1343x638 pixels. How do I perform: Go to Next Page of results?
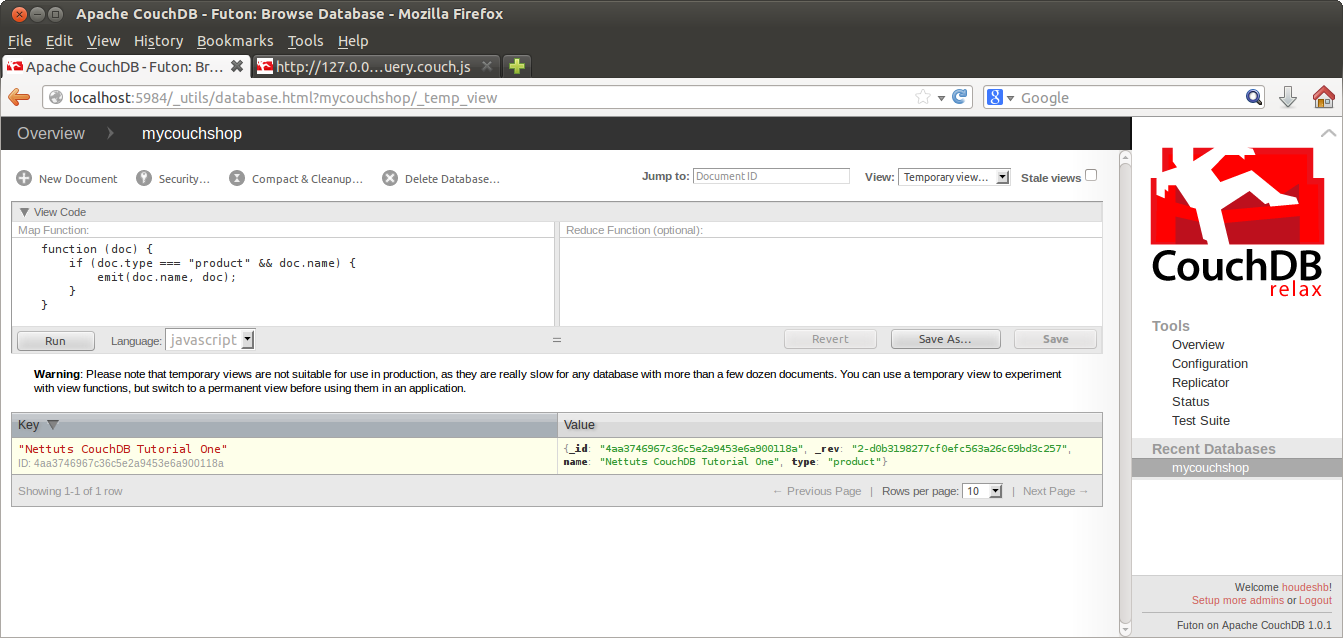1056,491
